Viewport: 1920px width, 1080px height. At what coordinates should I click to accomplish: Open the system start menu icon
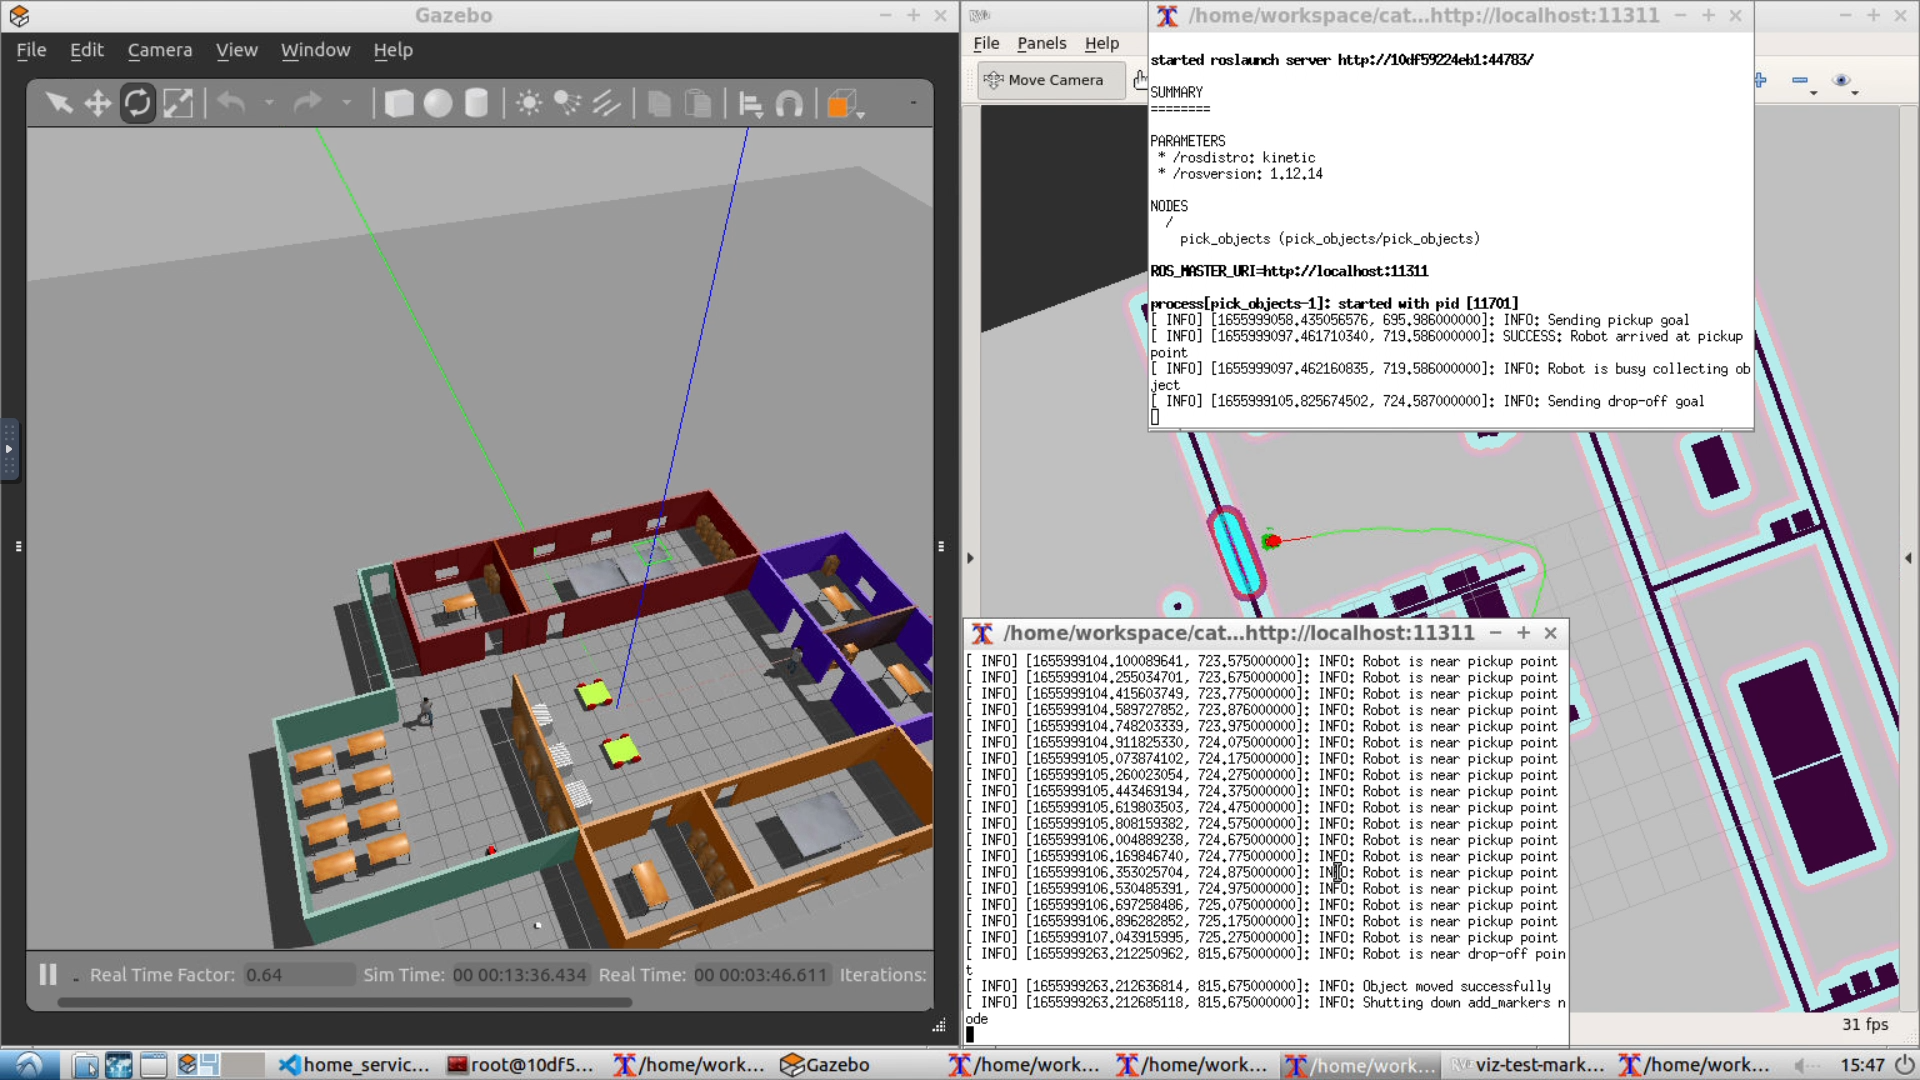pos(28,1065)
